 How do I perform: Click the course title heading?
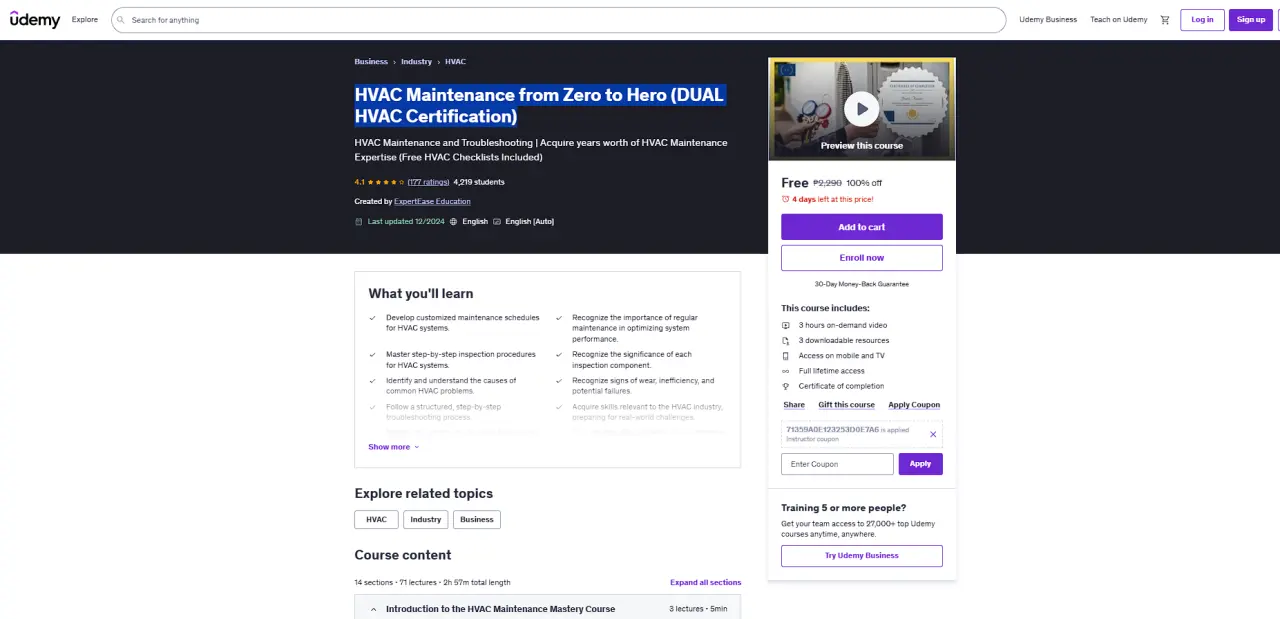[x=540, y=106]
